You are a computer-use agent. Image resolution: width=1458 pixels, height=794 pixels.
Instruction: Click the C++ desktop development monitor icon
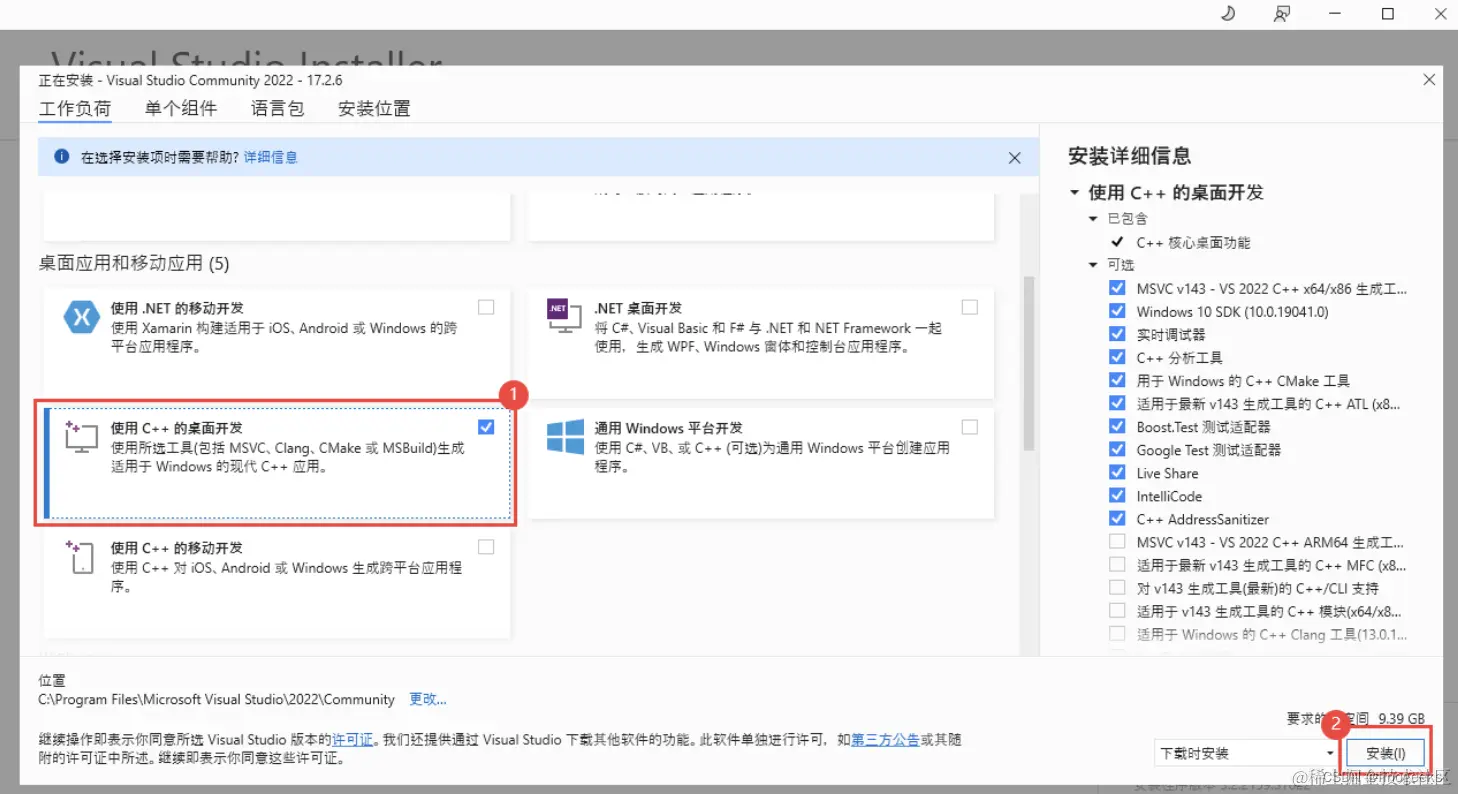(81, 437)
